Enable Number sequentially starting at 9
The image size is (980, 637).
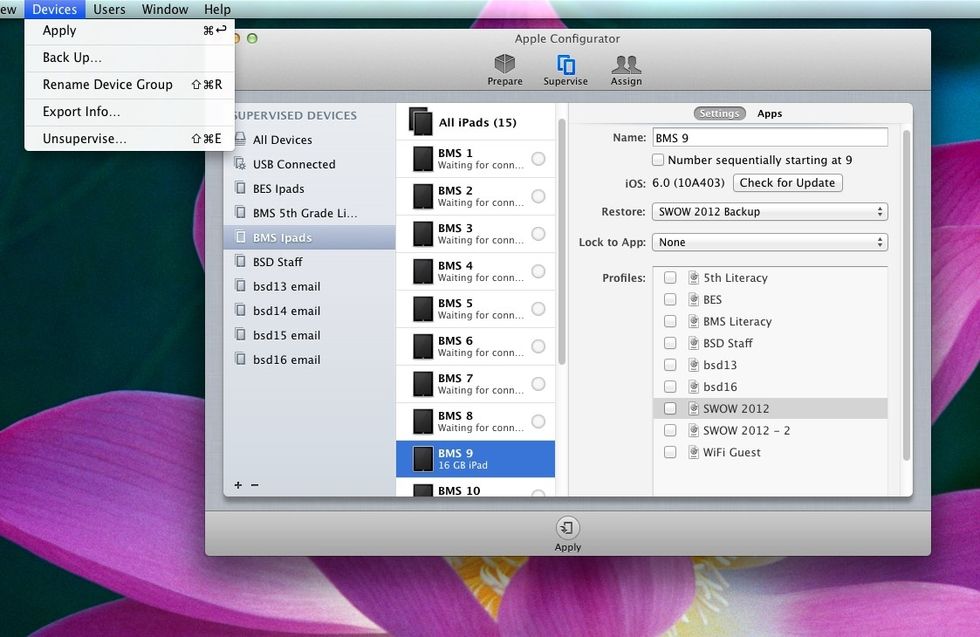(658, 160)
